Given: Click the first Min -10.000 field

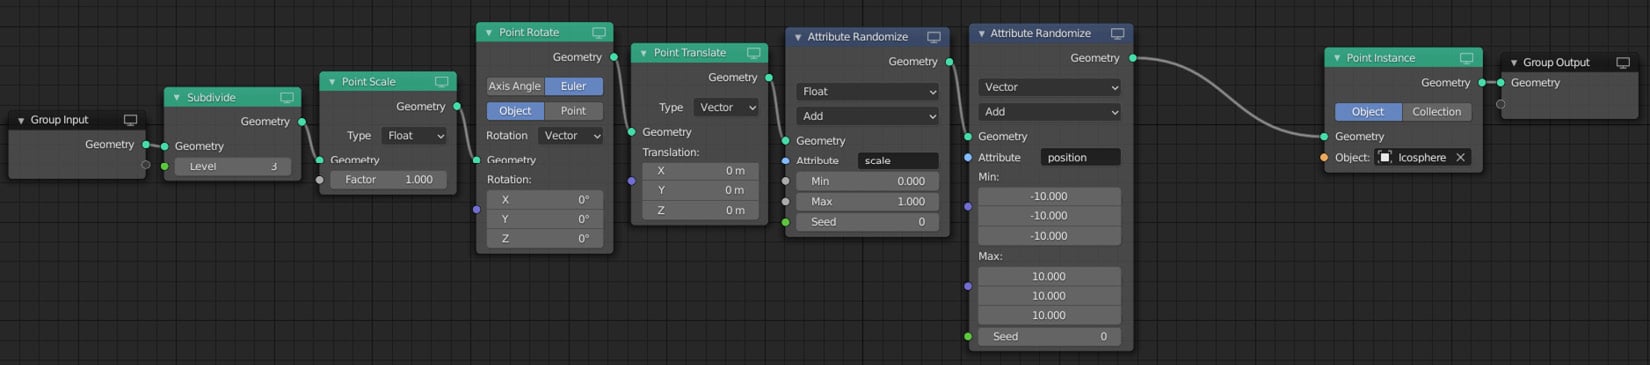Looking at the screenshot, I should pyautogui.click(x=1049, y=197).
